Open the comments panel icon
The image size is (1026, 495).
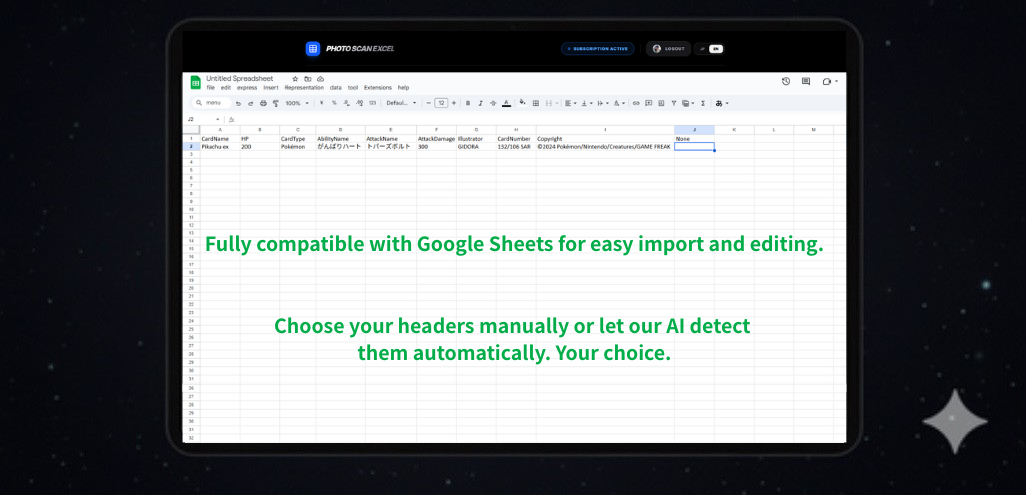805,81
